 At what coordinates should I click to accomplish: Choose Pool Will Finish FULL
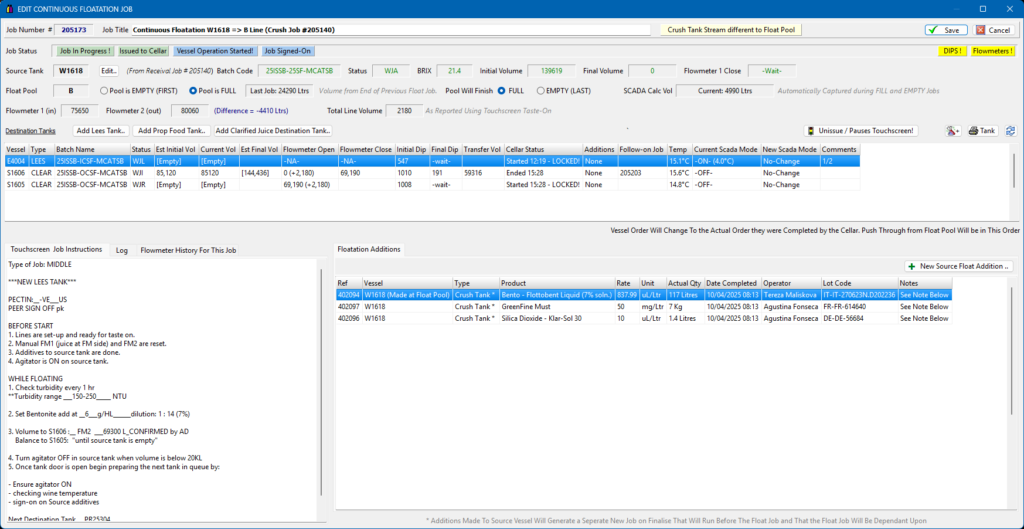click(502, 90)
